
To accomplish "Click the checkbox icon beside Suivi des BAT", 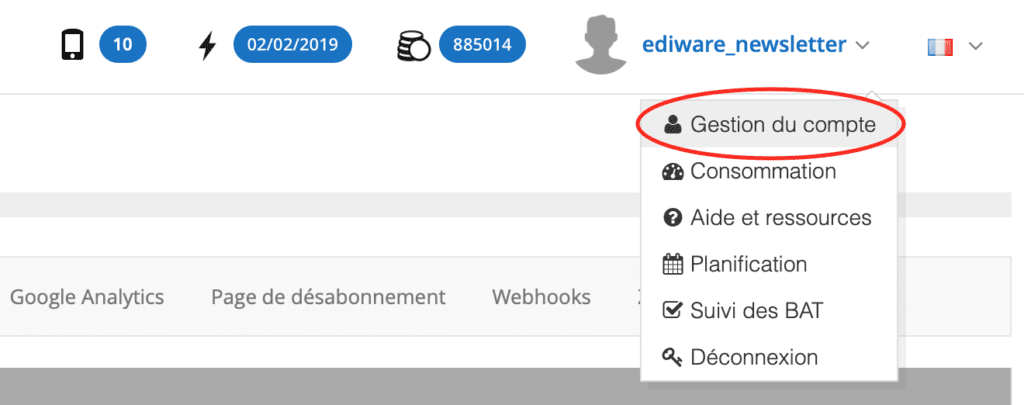I will coord(673,311).
